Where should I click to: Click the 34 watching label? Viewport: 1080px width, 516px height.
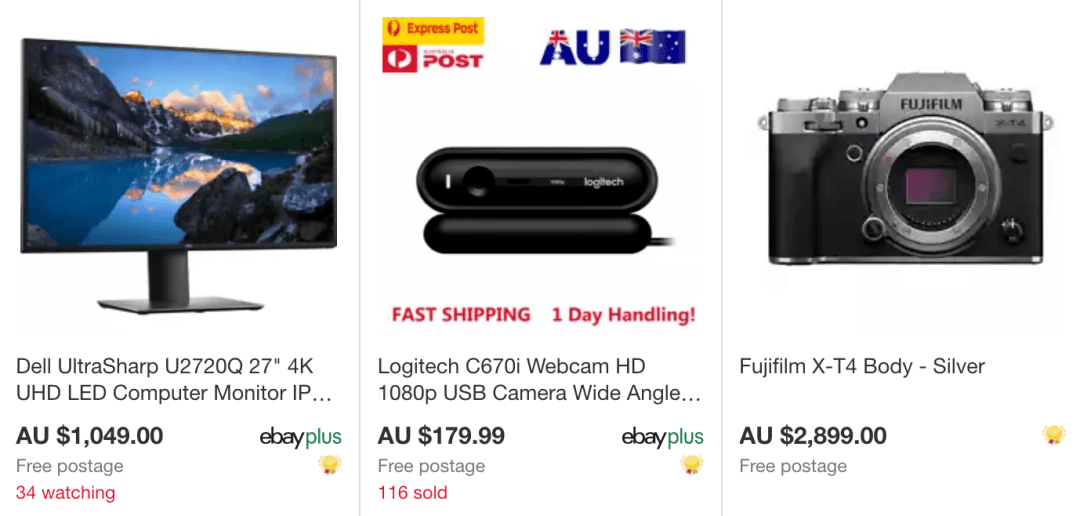tap(65, 493)
